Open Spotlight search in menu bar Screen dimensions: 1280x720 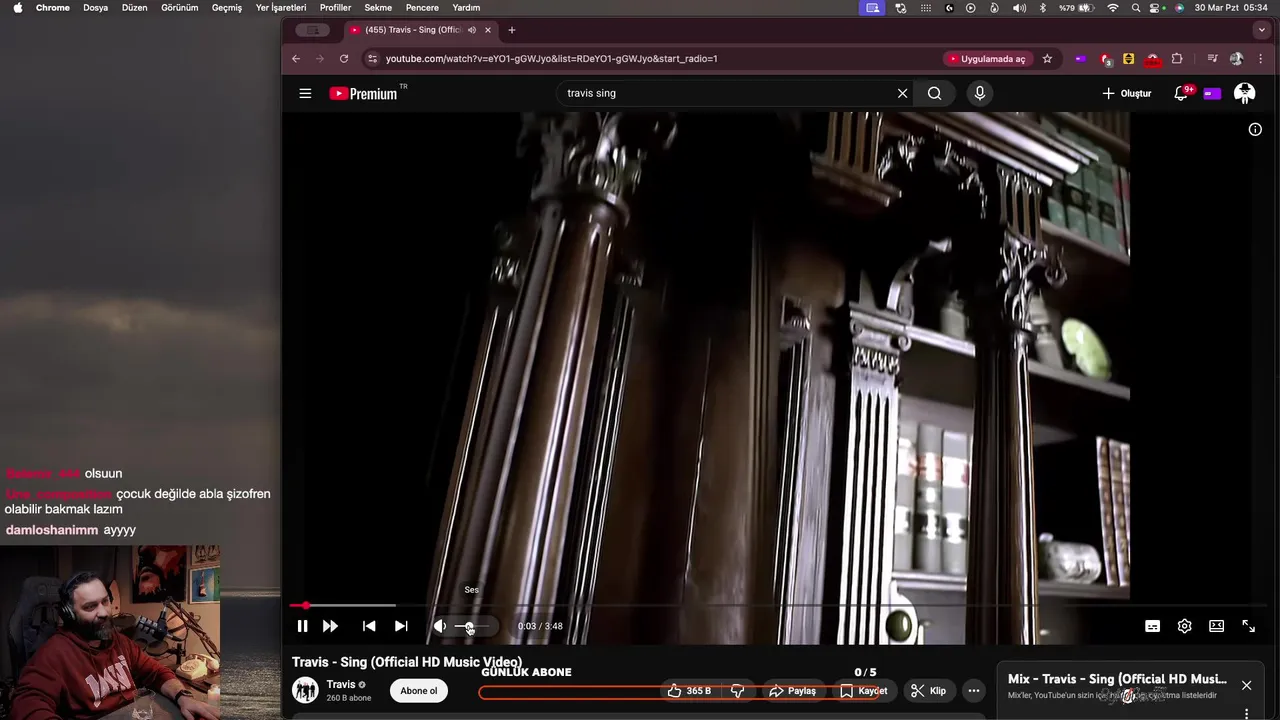click(1136, 7)
